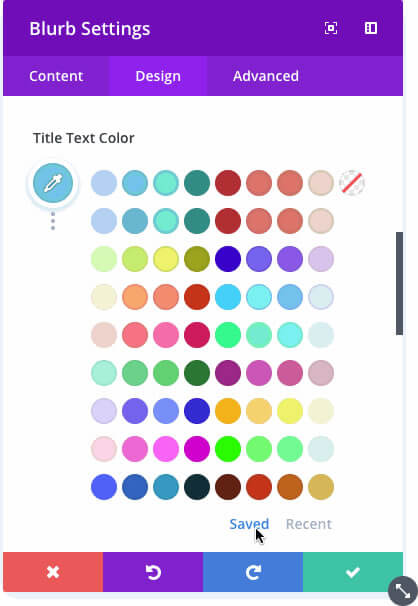Pick the orange-yellow swatch
The height and width of the screenshot is (606, 418).
228,411
